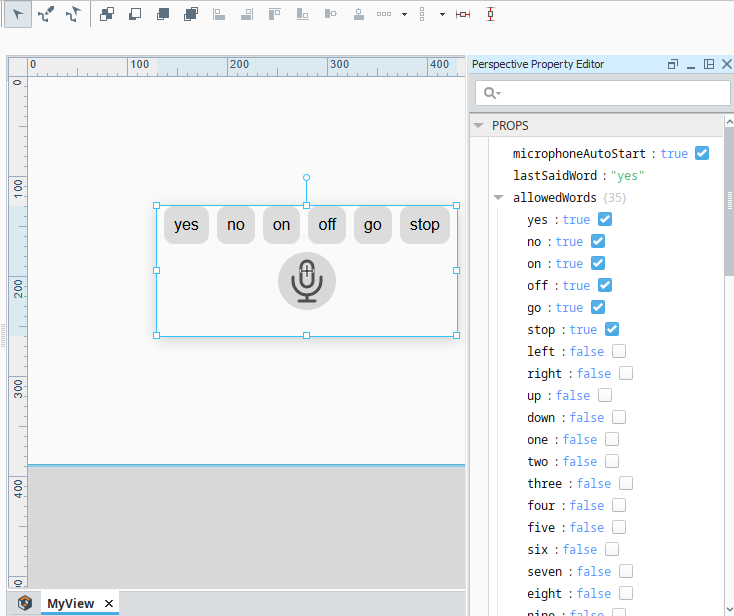This screenshot has height=616, width=734.
Task: Uncheck the 'go' allowed word checkbox
Action: tap(598, 307)
